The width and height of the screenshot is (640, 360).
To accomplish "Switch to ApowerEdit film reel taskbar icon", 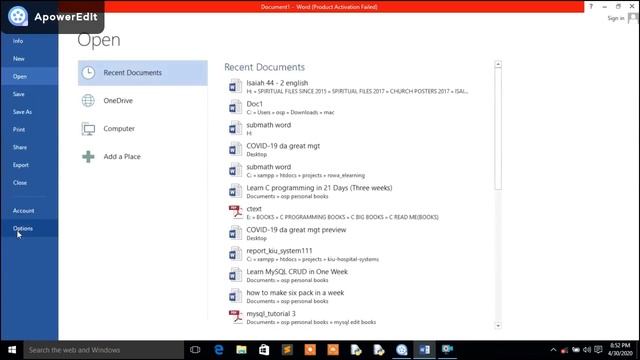I will [402, 350].
